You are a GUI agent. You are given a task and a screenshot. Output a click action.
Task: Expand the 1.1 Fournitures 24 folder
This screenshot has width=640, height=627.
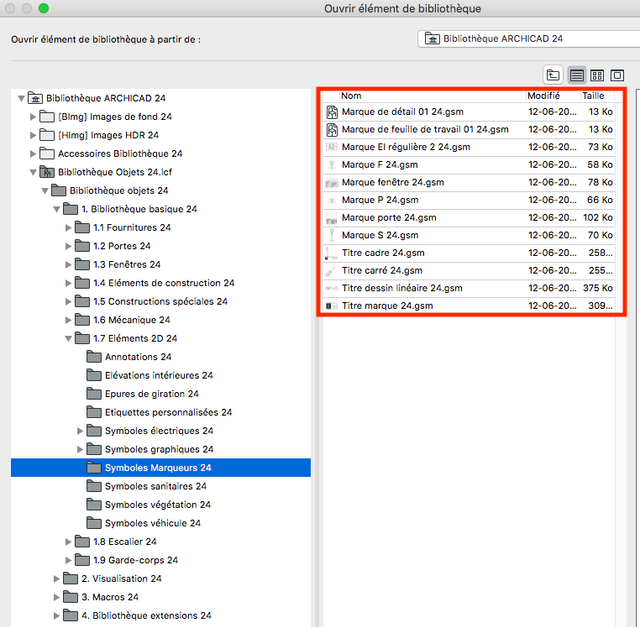coord(68,228)
